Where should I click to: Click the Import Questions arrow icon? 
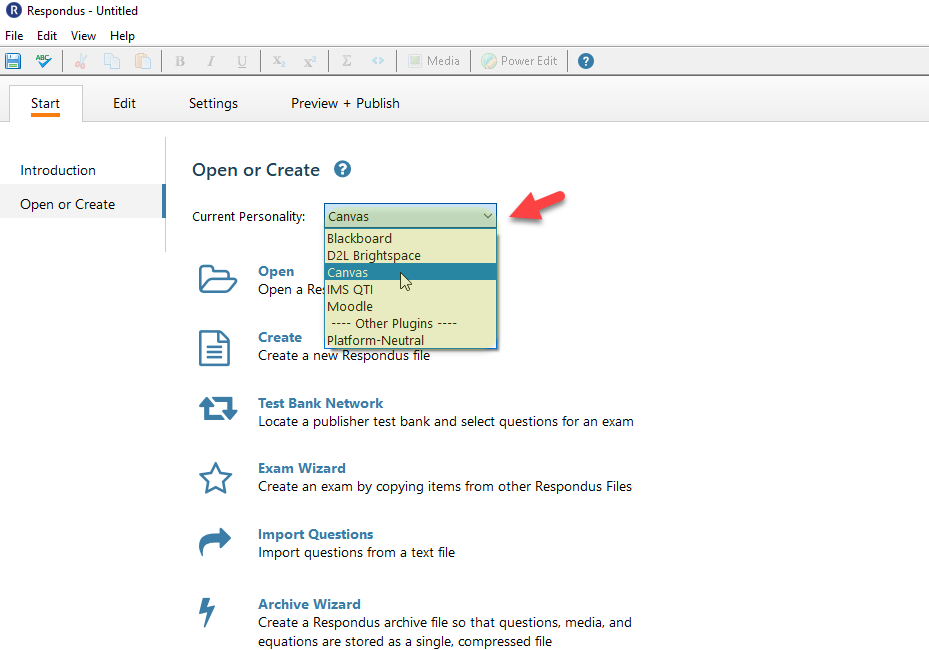214,541
